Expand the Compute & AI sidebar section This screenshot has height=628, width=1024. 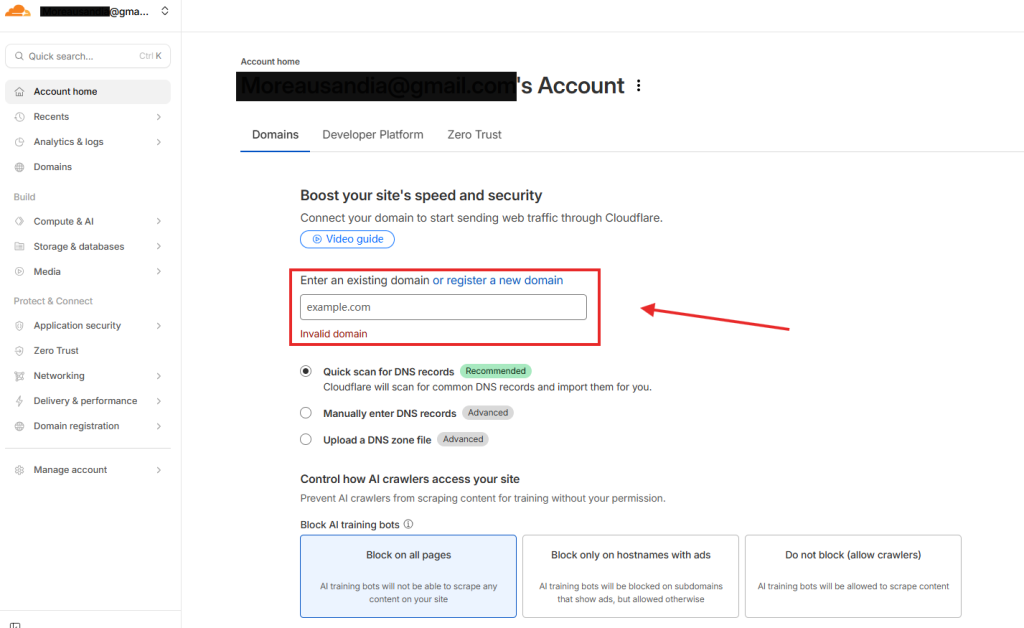click(159, 222)
